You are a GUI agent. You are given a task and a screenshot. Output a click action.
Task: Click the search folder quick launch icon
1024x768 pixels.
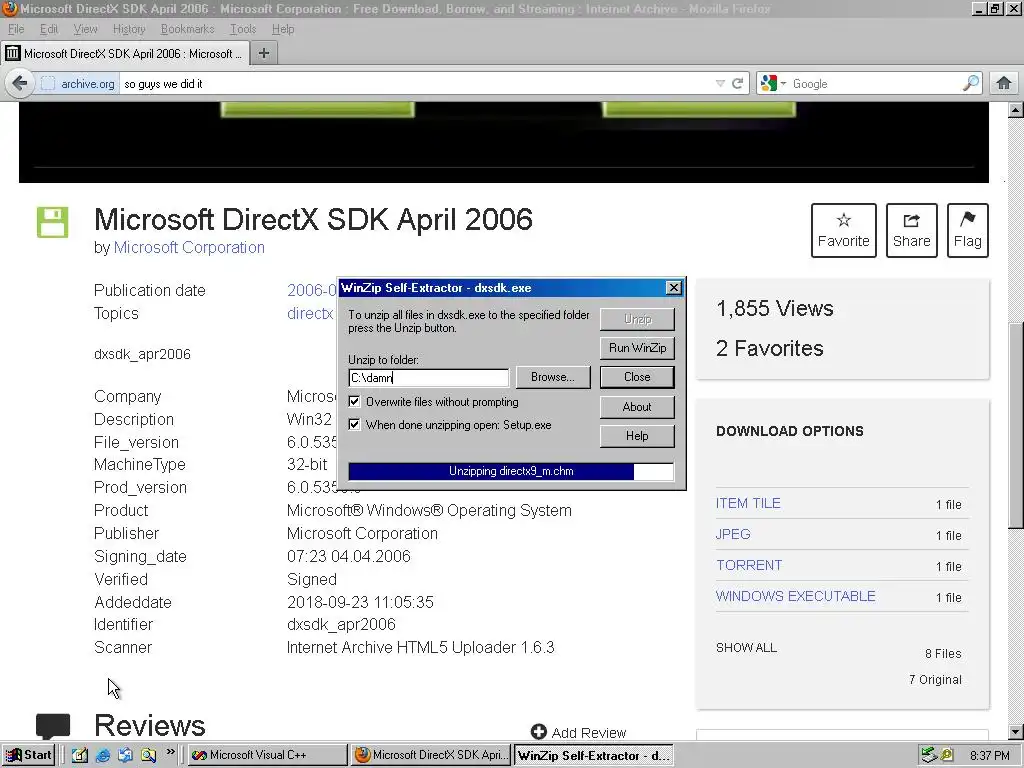pyautogui.click(x=148, y=755)
